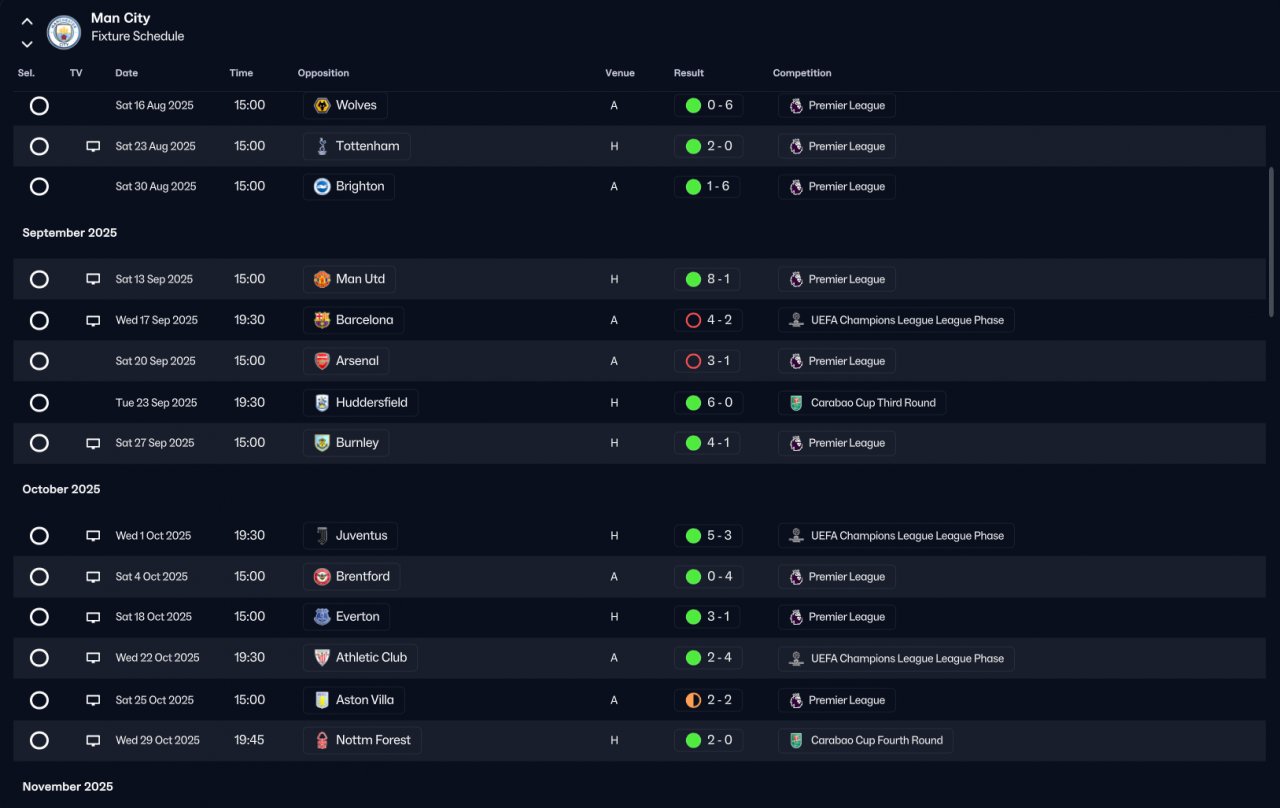Image resolution: width=1280 pixels, height=808 pixels.
Task: Click the Barcelona club badge icon
Action: pos(322,320)
